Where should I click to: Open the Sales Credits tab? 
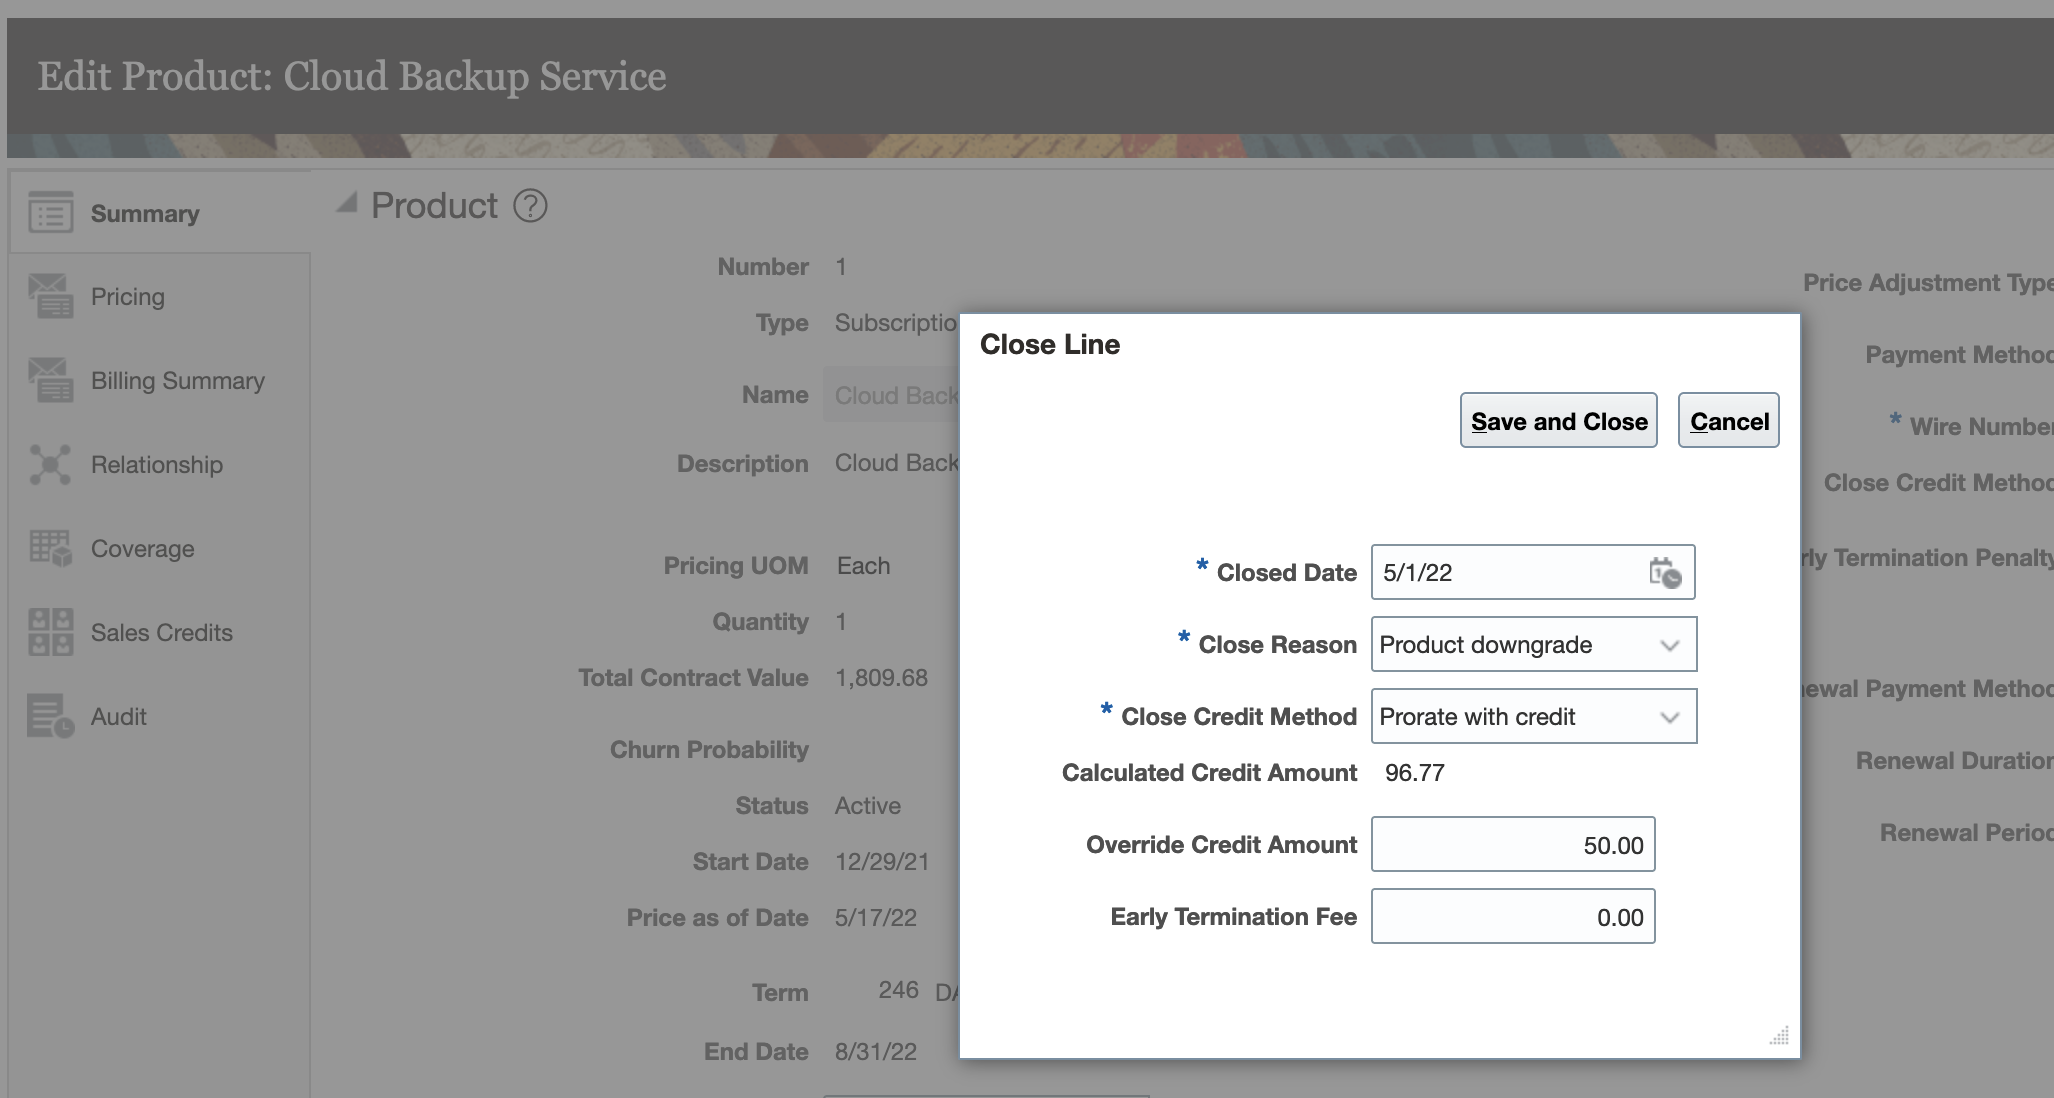[161, 633]
